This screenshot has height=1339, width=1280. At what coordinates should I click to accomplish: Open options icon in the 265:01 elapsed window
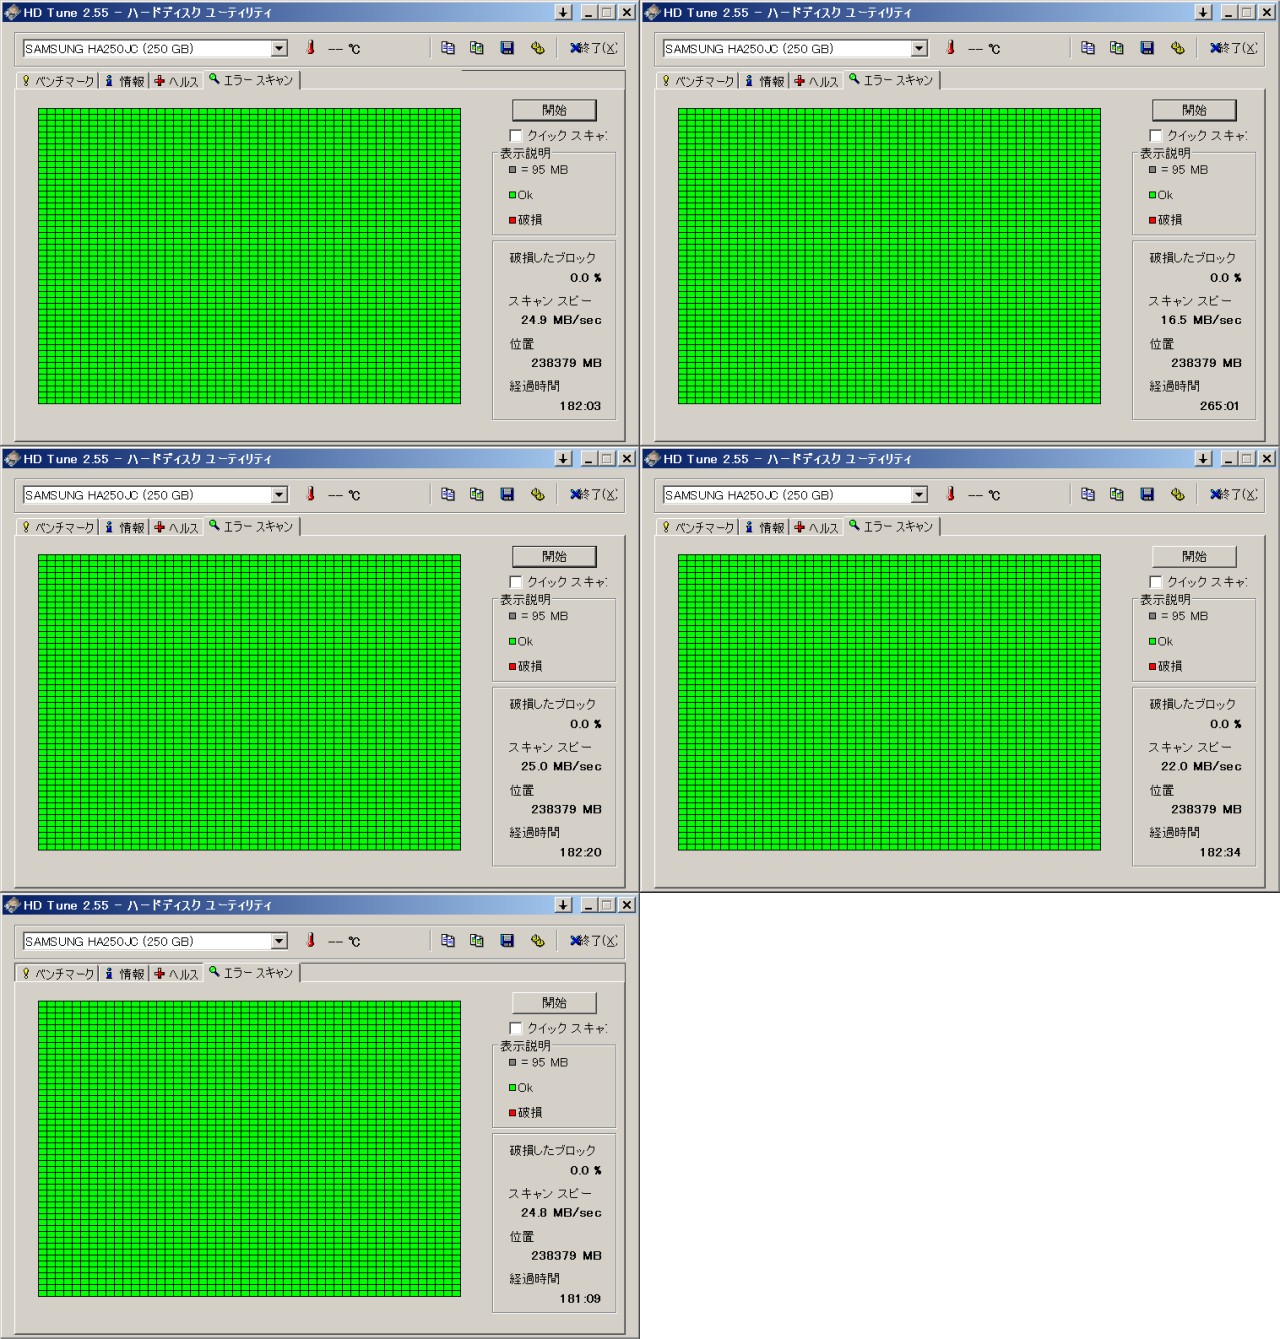click(x=1177, y=48)
